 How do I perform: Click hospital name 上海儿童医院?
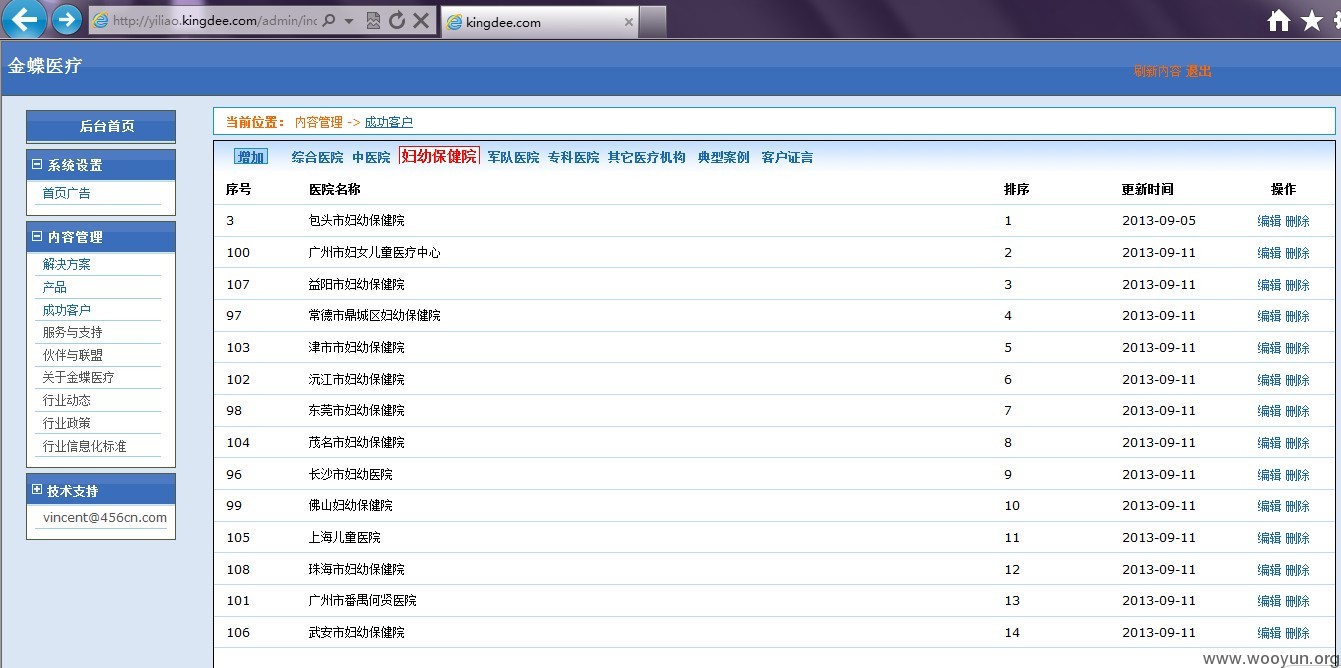(x=345, y=537)
